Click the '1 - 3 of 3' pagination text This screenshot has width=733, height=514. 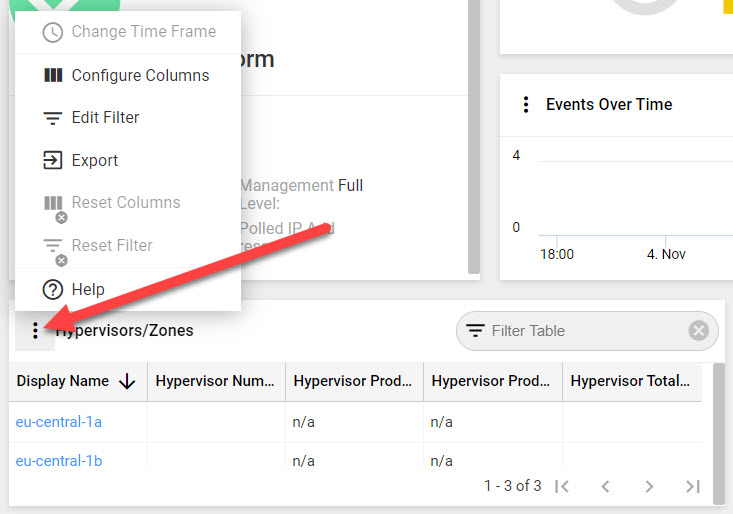coord(513,486)
